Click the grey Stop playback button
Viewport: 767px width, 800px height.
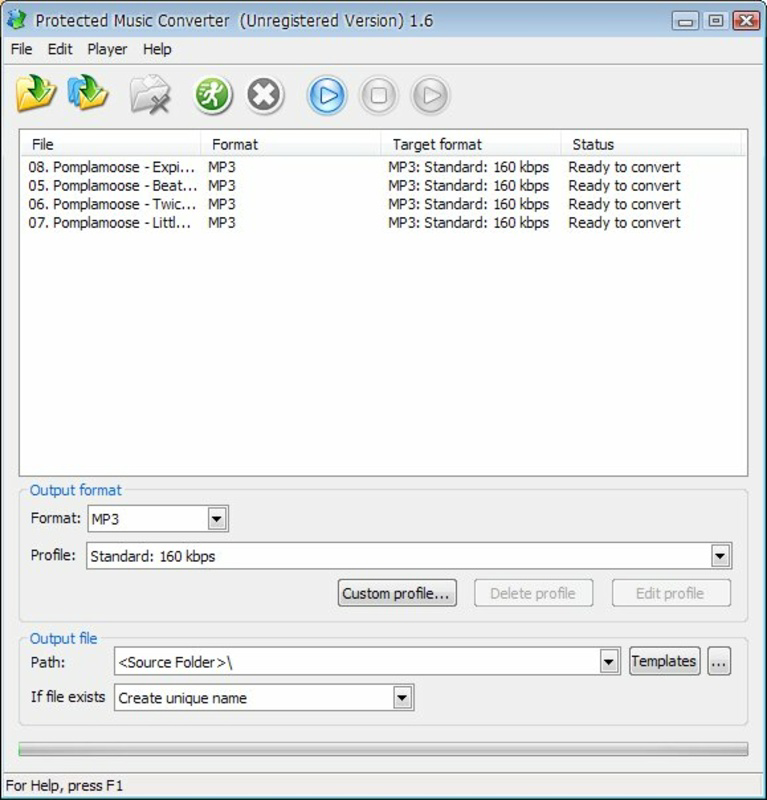pyautogui.click(x=379, y=95)
